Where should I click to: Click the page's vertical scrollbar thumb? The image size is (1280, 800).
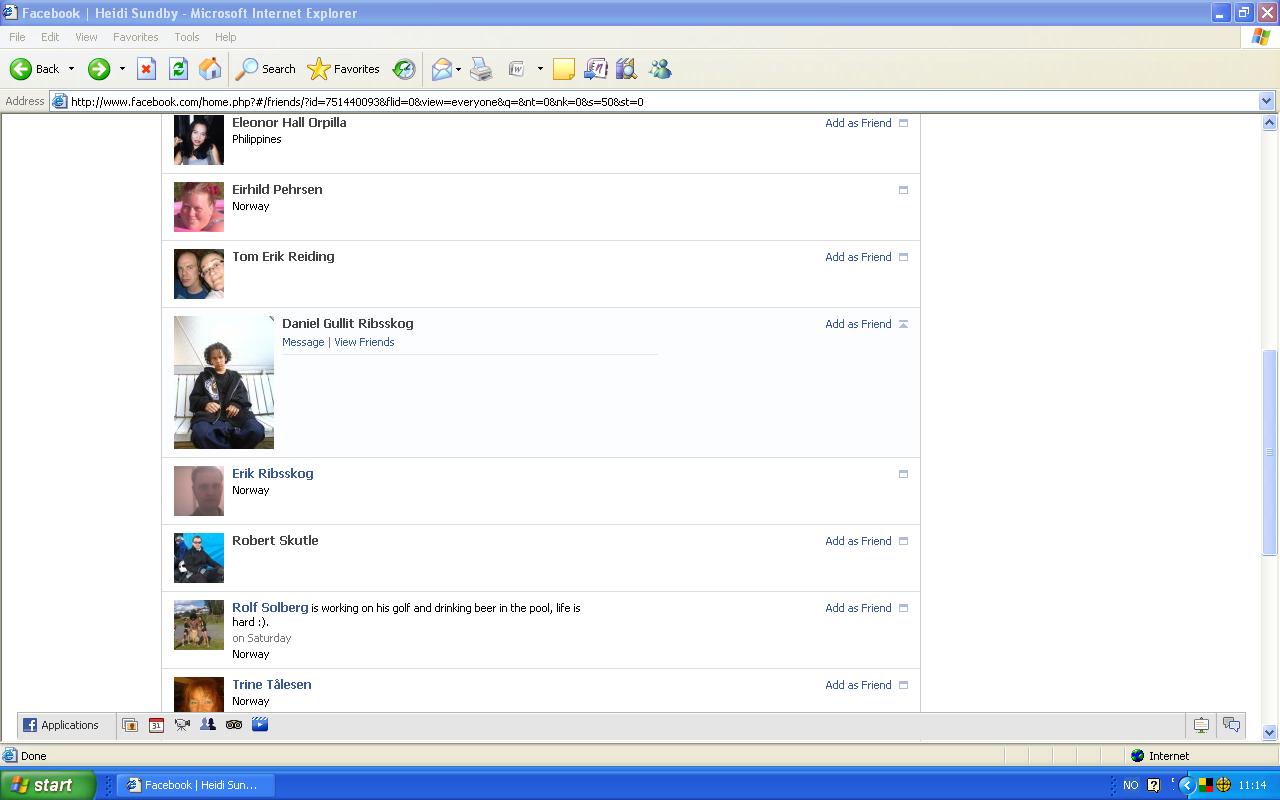1270,452
